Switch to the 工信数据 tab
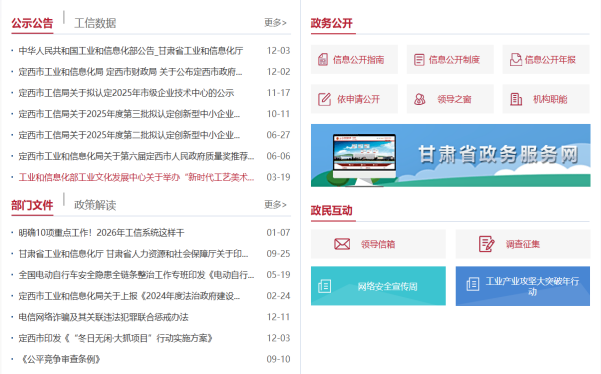 point(95,23)
